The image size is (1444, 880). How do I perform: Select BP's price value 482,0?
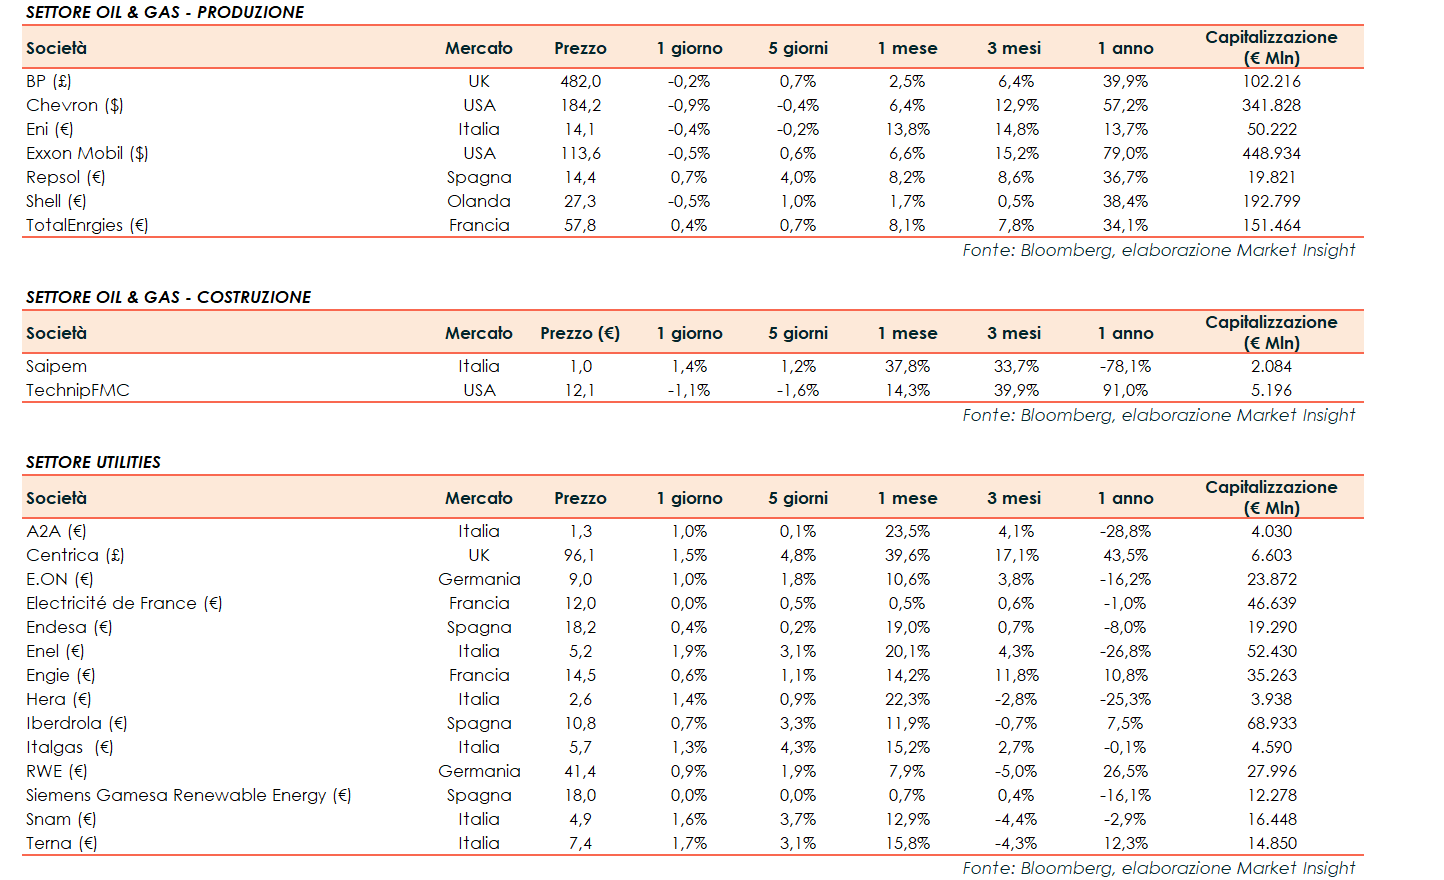[580, 81]
